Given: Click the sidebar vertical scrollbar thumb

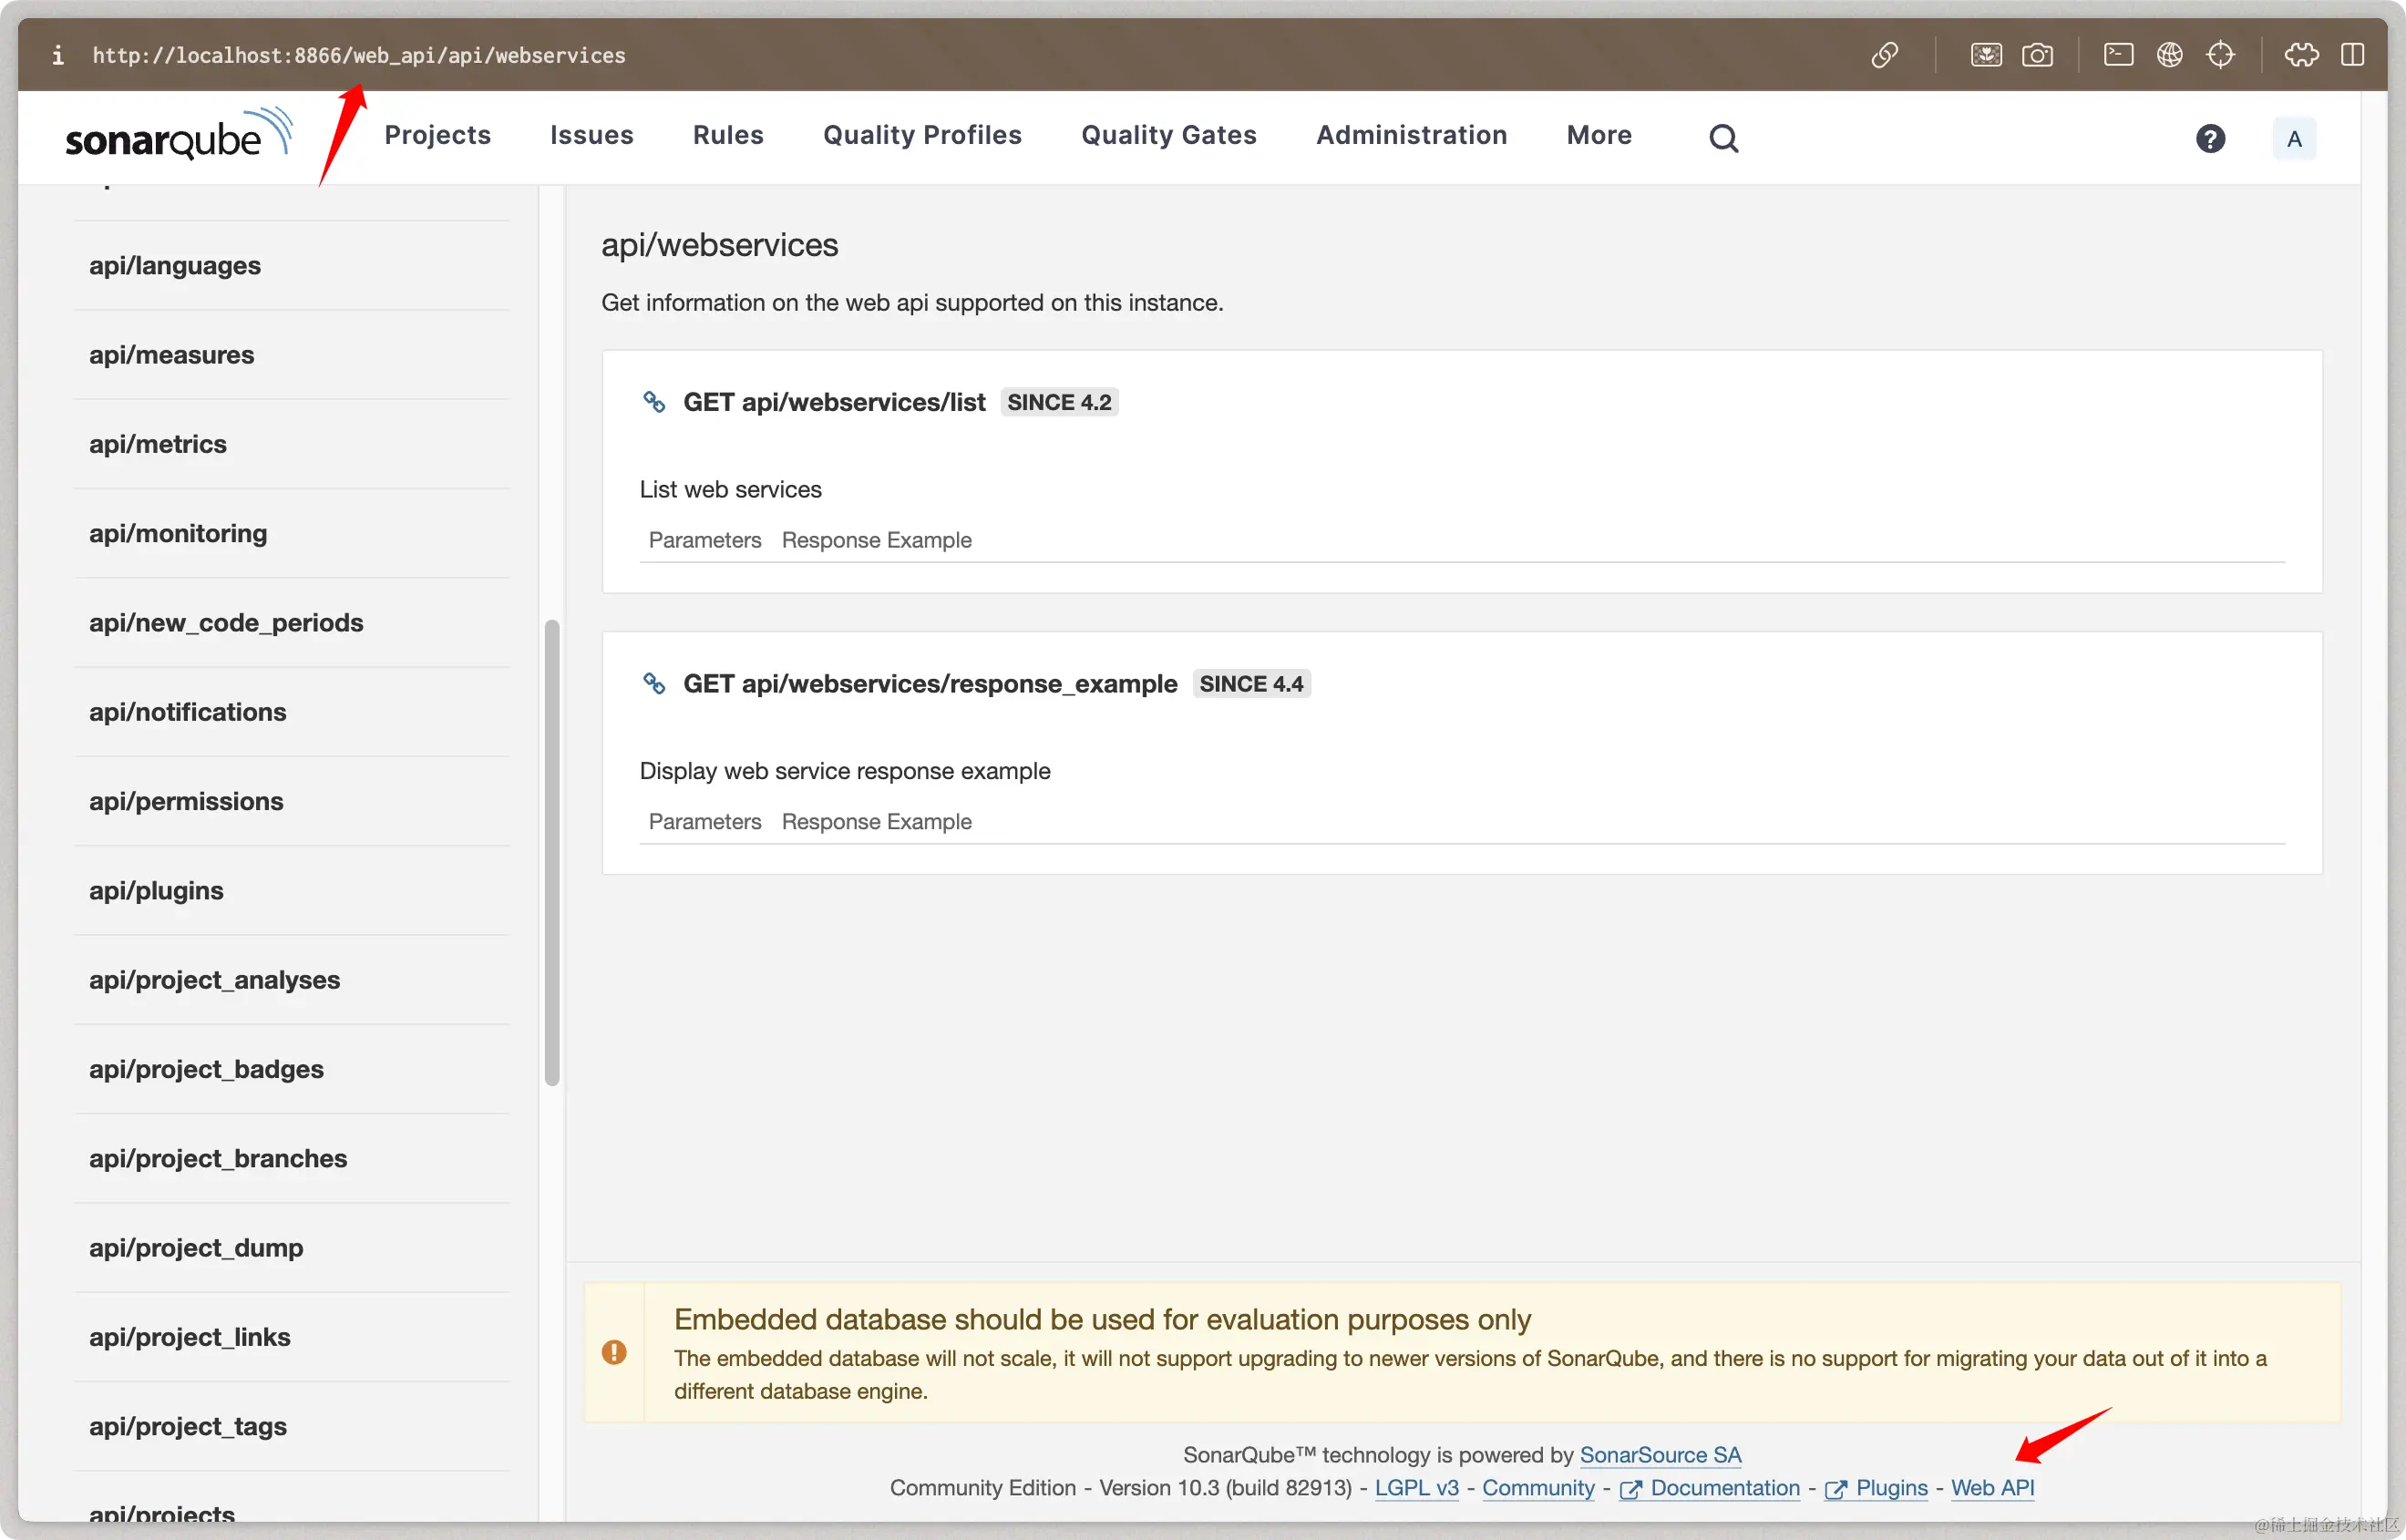Looking at the screenshot, I should 551,850.
